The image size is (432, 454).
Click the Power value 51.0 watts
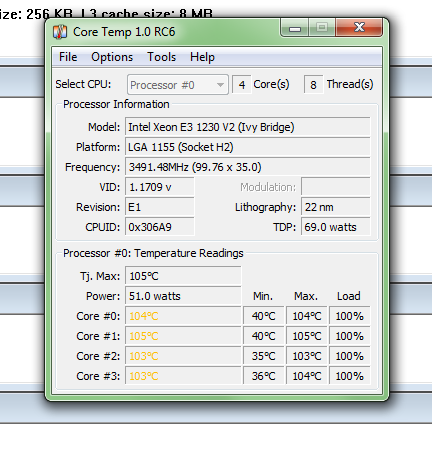pyautogui.click(x=183, y=296)
